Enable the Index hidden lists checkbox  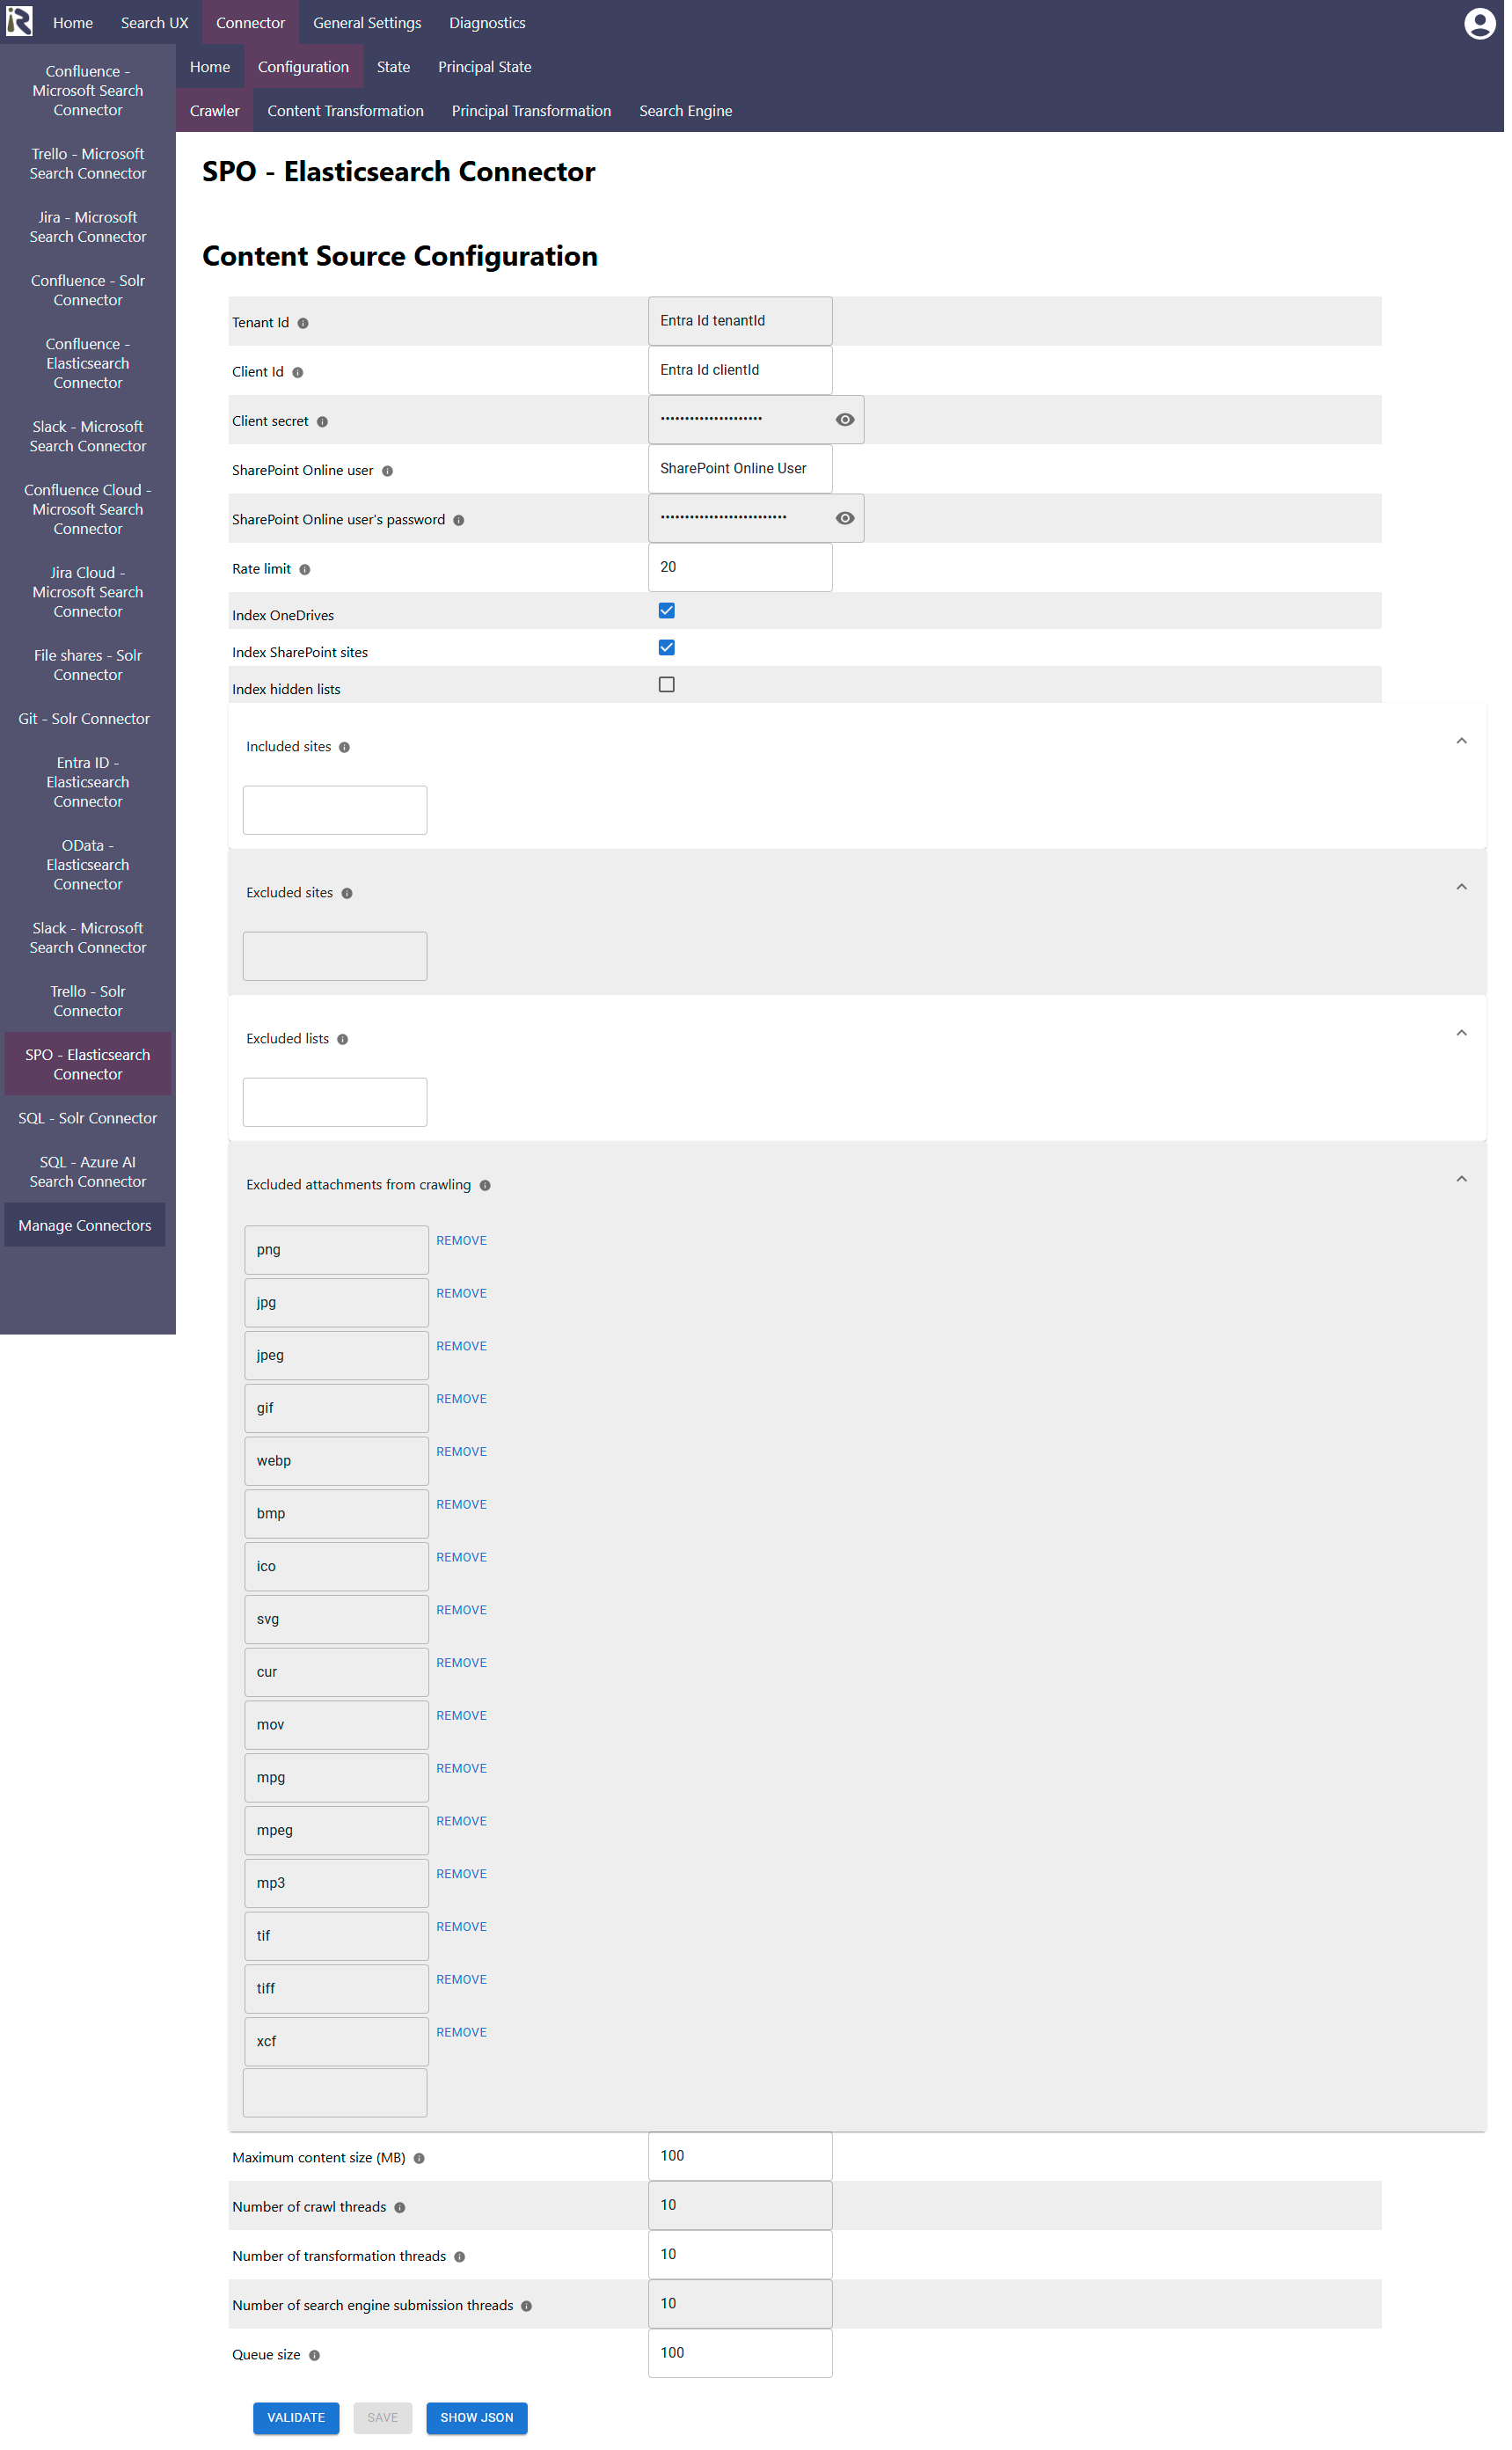[667, 685]
